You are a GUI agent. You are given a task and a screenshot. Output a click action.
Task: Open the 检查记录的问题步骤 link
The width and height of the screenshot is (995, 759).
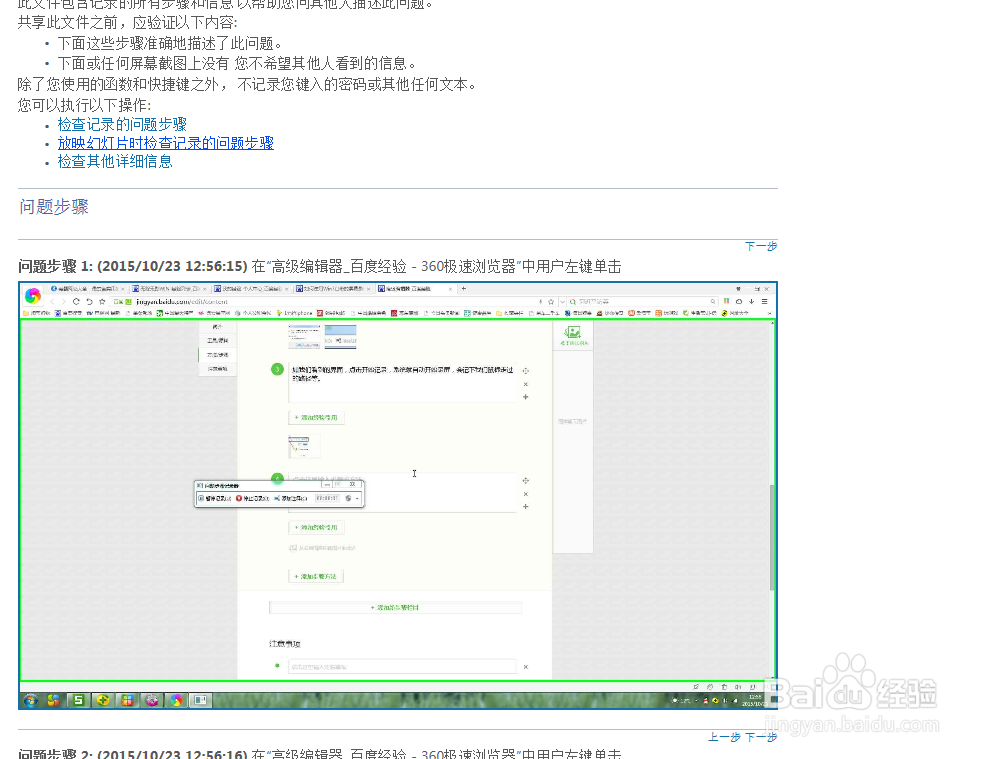[120, 124]
